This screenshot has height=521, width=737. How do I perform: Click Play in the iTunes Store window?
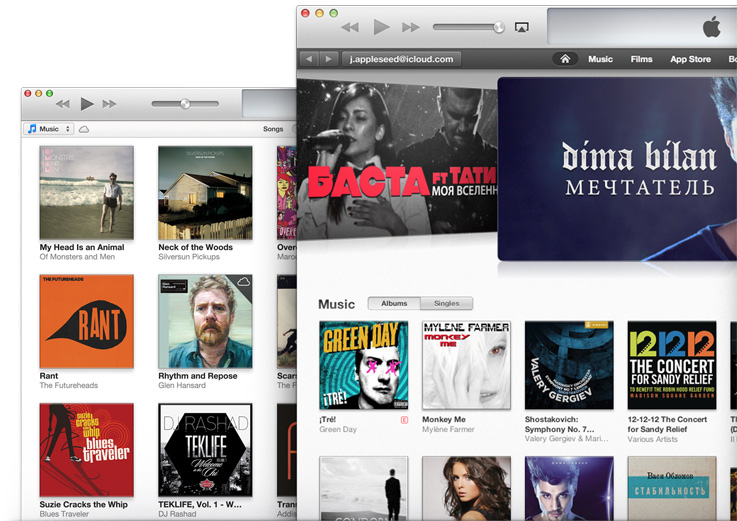[381, 27]
